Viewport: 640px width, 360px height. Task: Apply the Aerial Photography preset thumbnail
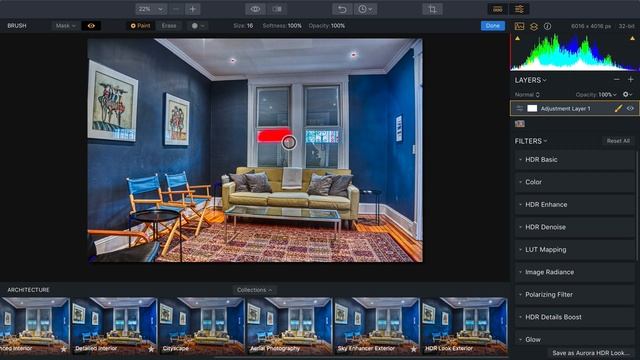(289, 326)
